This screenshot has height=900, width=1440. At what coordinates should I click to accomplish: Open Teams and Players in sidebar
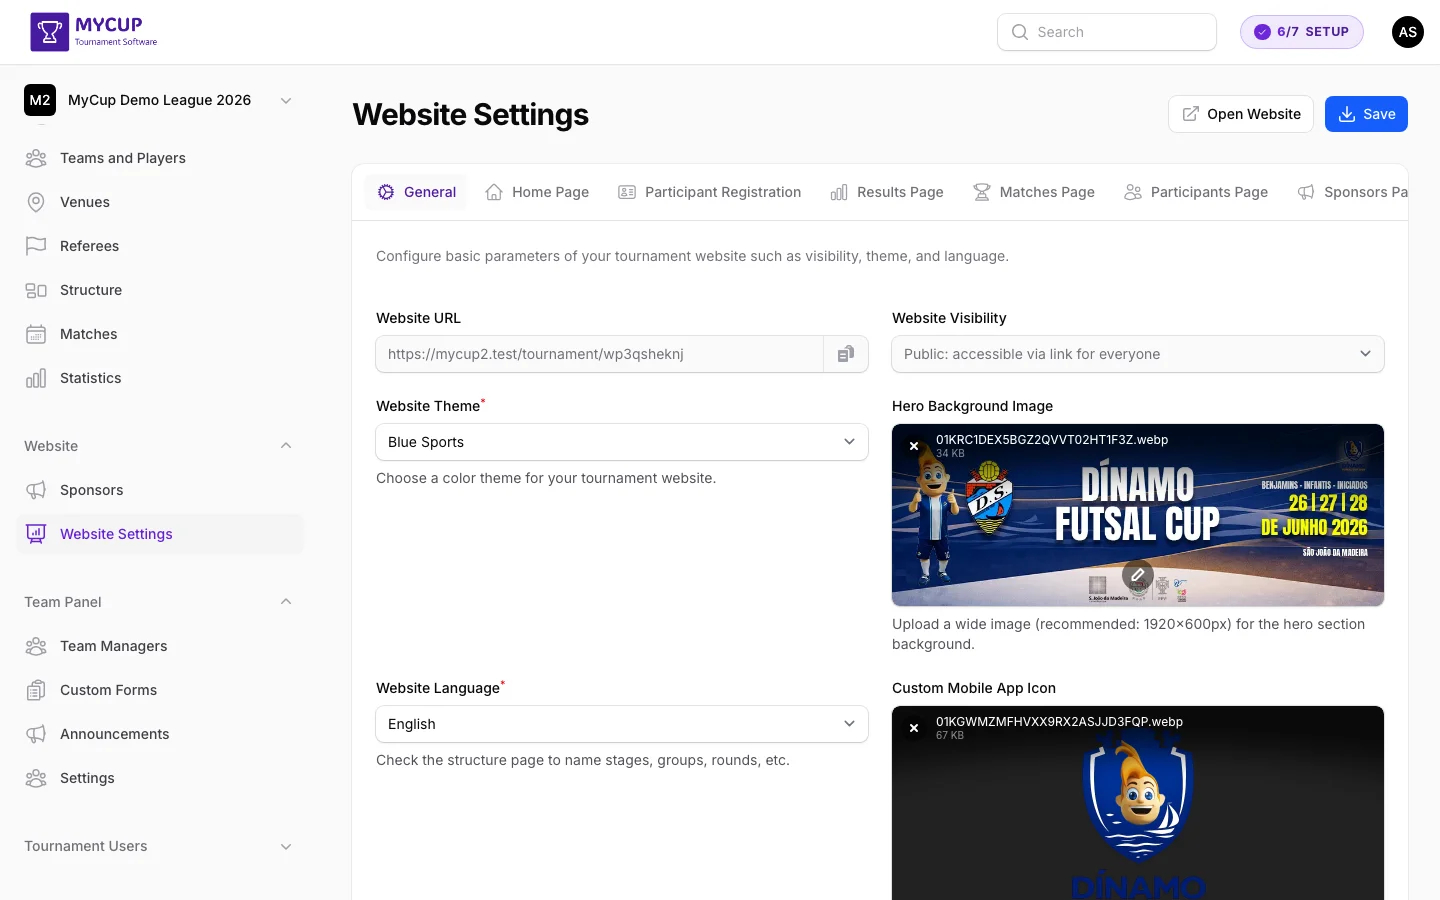(x=160, y=158)
